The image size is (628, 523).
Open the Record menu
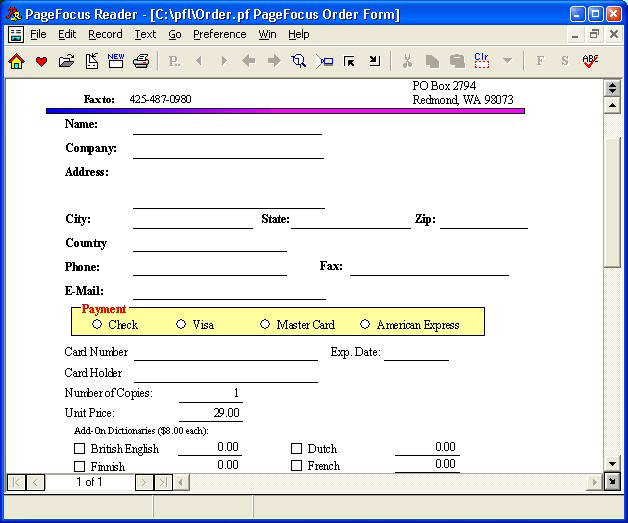[105, 34]
